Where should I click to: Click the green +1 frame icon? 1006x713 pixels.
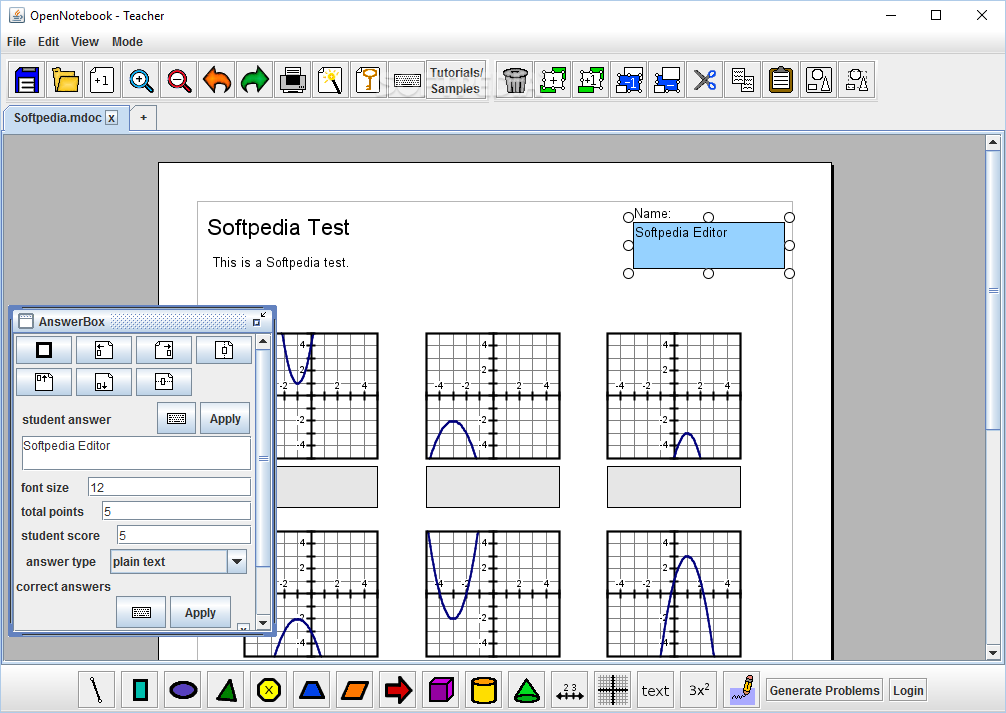pos(590,80)
